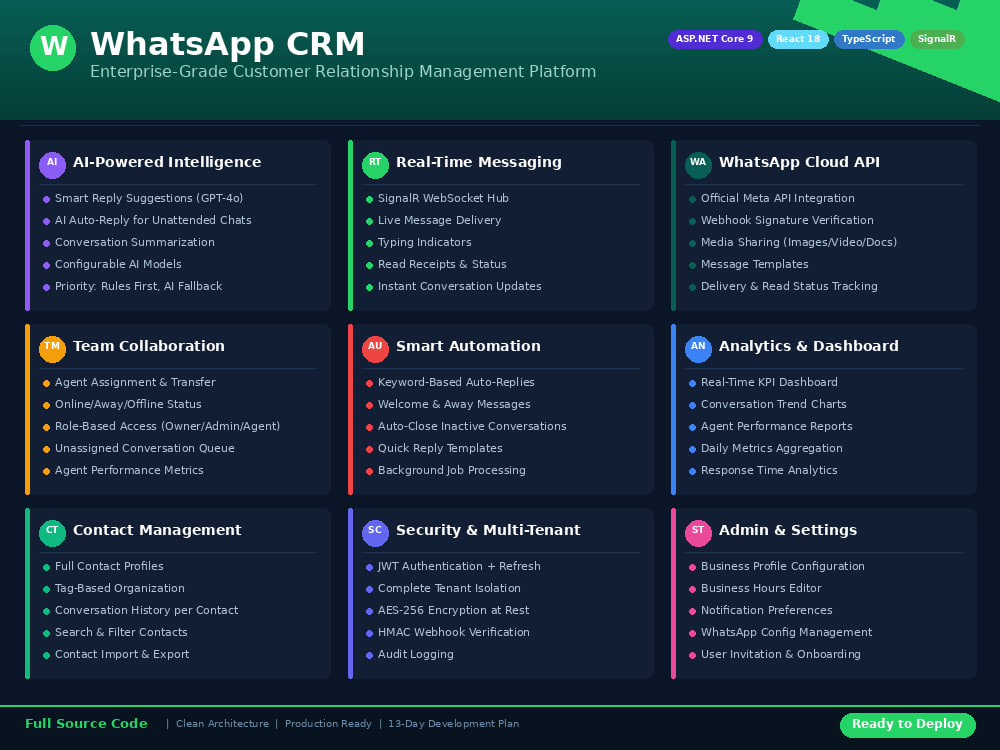Click Audit Logging item
The width and height of the screenshot is (1000, 750).
click(x=416, y=654)
